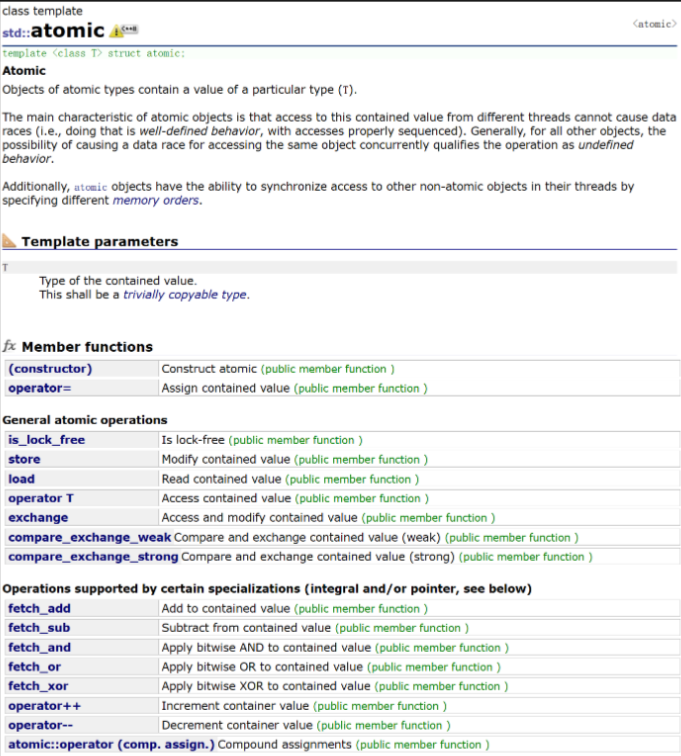Open the compare_exchange_strong link
This screenshot has width=681, height=756.
[93, 556]
